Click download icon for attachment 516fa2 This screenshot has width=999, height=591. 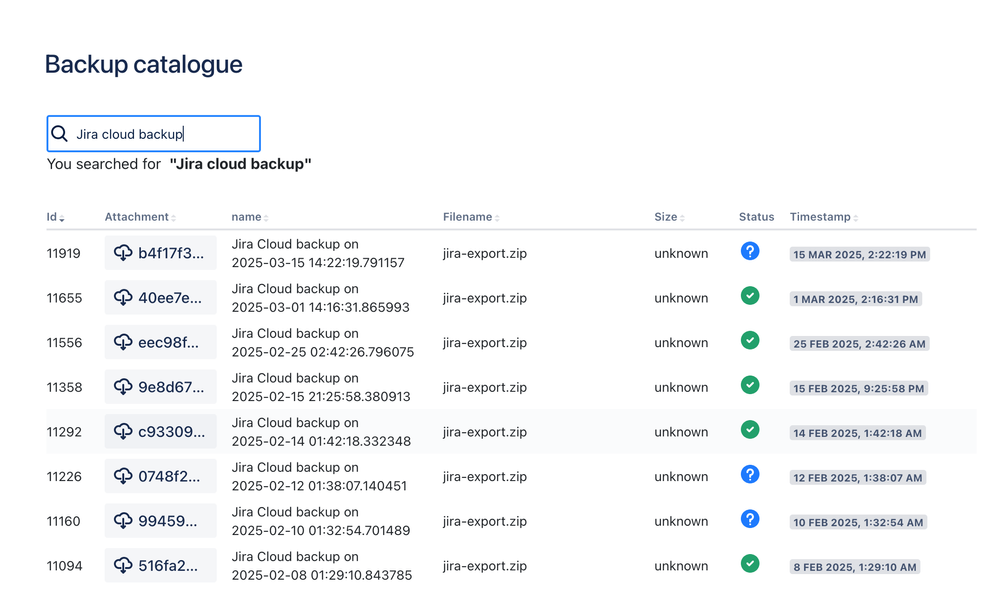tap(123, 565)
